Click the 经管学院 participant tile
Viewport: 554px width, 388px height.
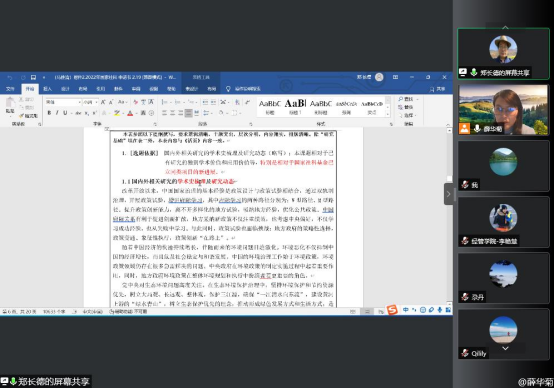click(x=503, y=222)
